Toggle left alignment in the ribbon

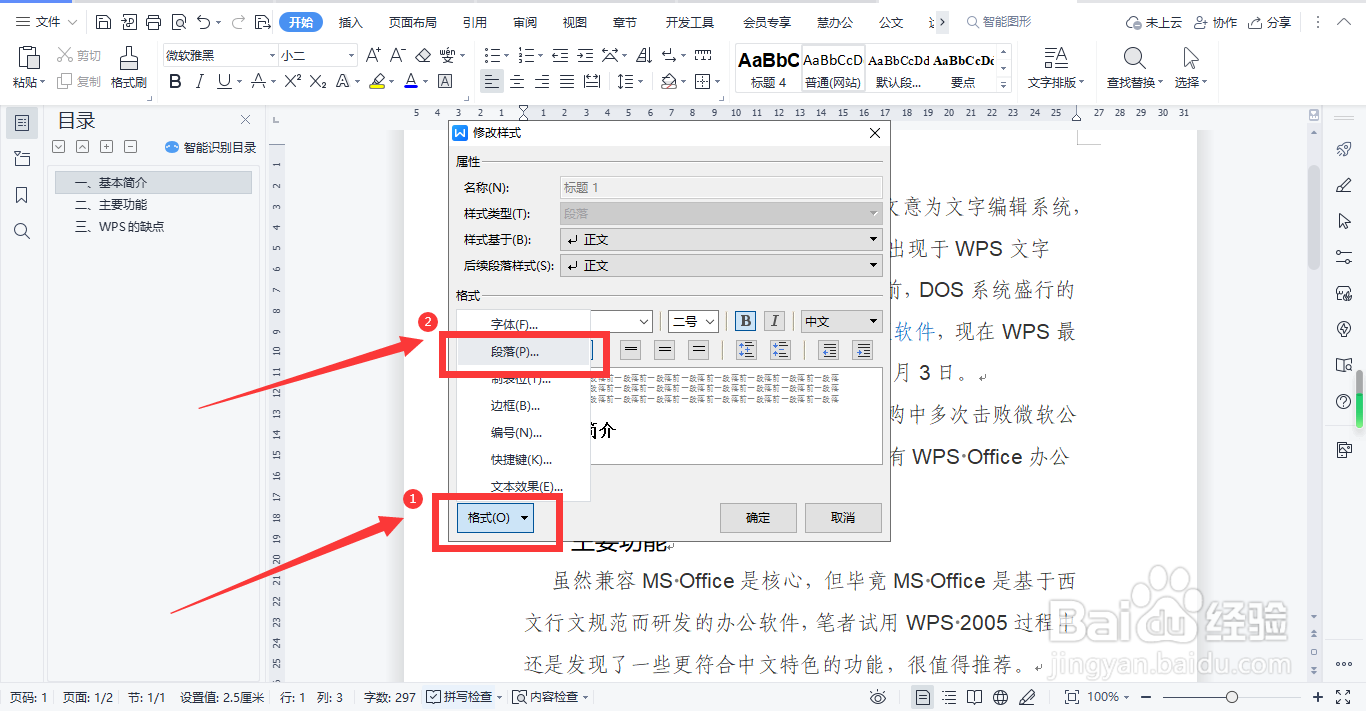[x=491, y=81]
